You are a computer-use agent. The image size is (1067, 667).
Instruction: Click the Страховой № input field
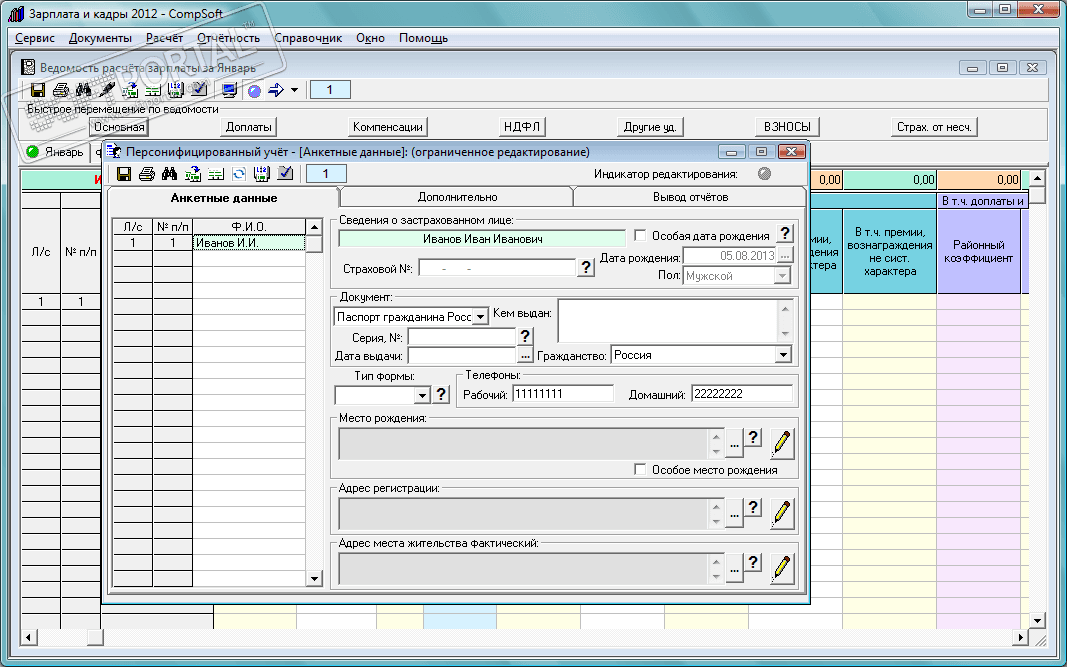coord(497,268)
